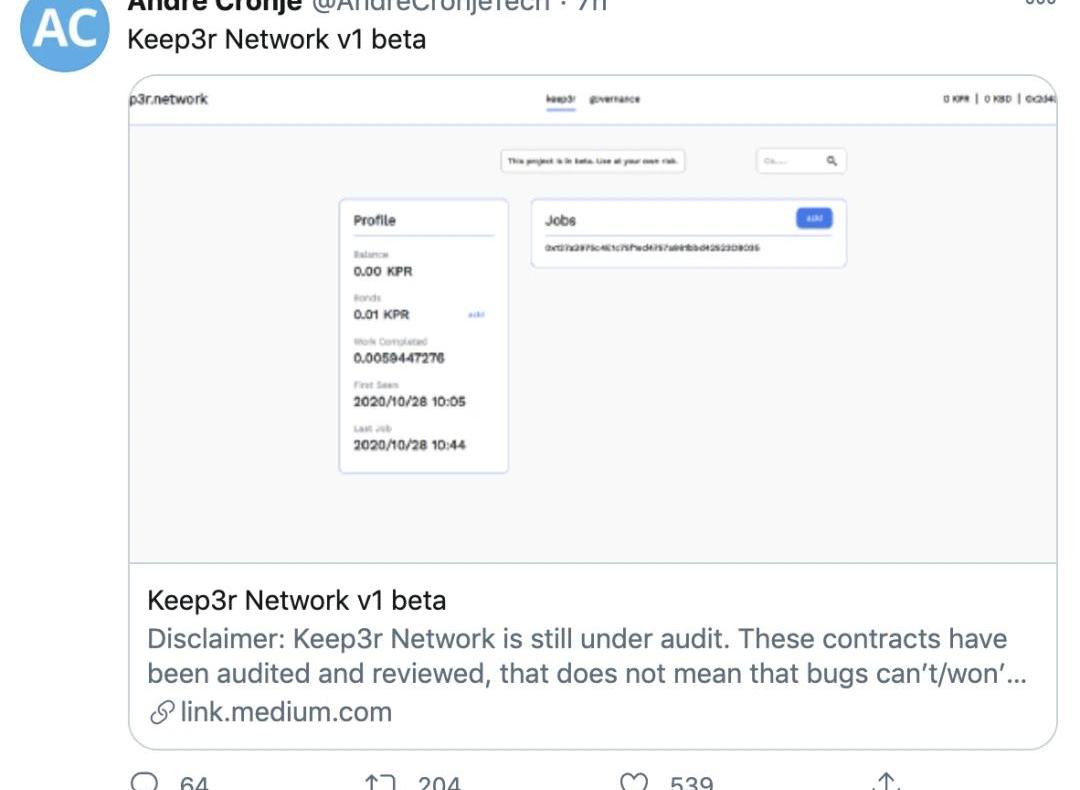Click the beta risk warning banner
Viewport: 1080px width, 790px height.
tap(593, 161)
